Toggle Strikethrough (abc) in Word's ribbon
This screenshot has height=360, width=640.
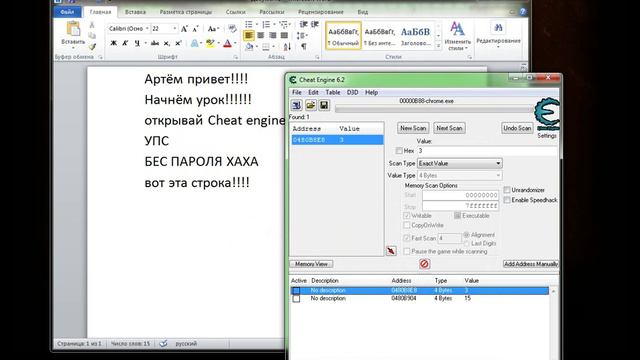pos(155,43)
